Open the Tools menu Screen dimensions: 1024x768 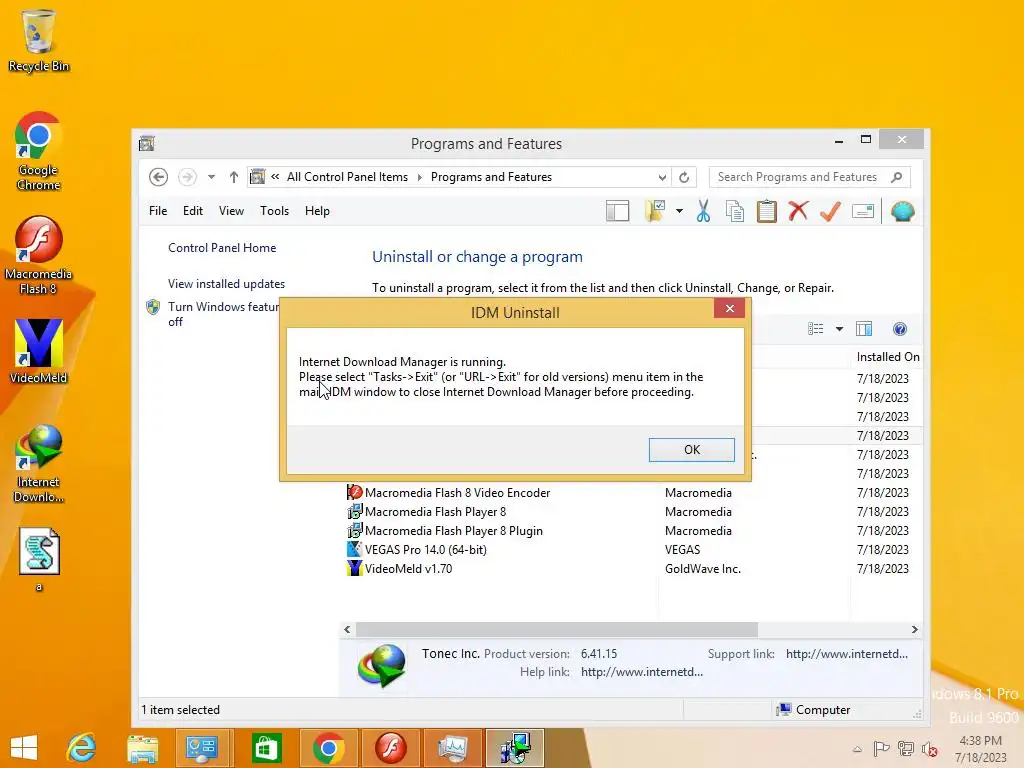pyautogui.click(x=274, y=211)
